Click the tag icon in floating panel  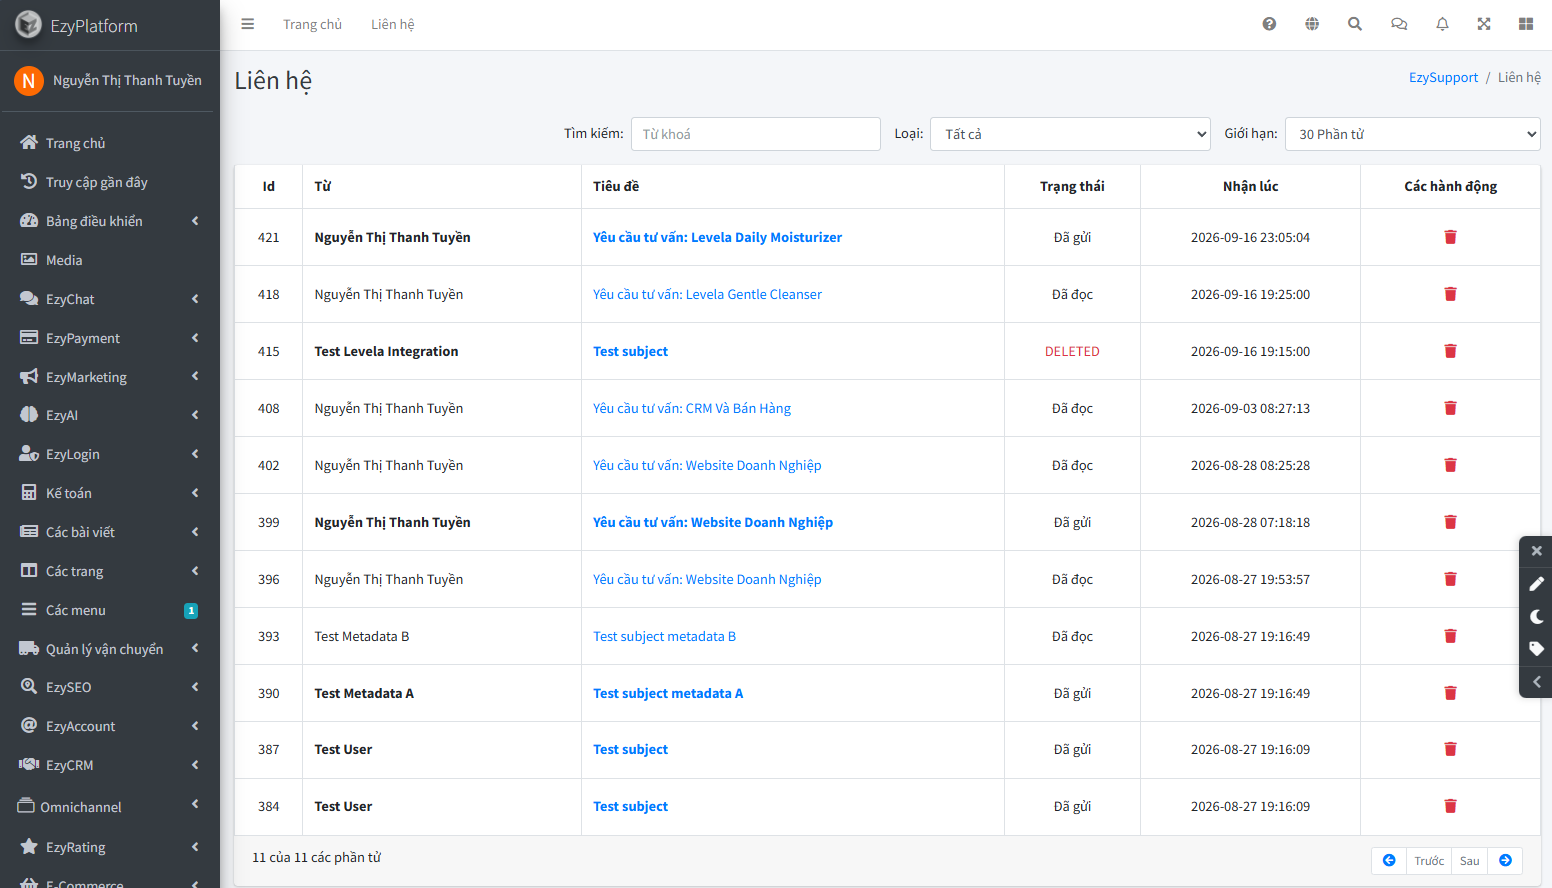1536,649
